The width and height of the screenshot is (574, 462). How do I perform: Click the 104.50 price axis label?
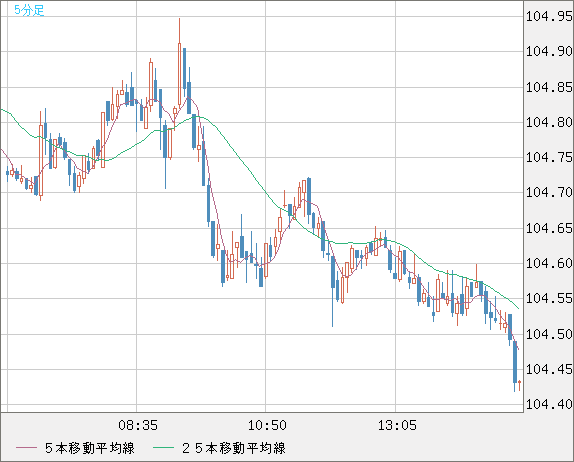point(549,334)
